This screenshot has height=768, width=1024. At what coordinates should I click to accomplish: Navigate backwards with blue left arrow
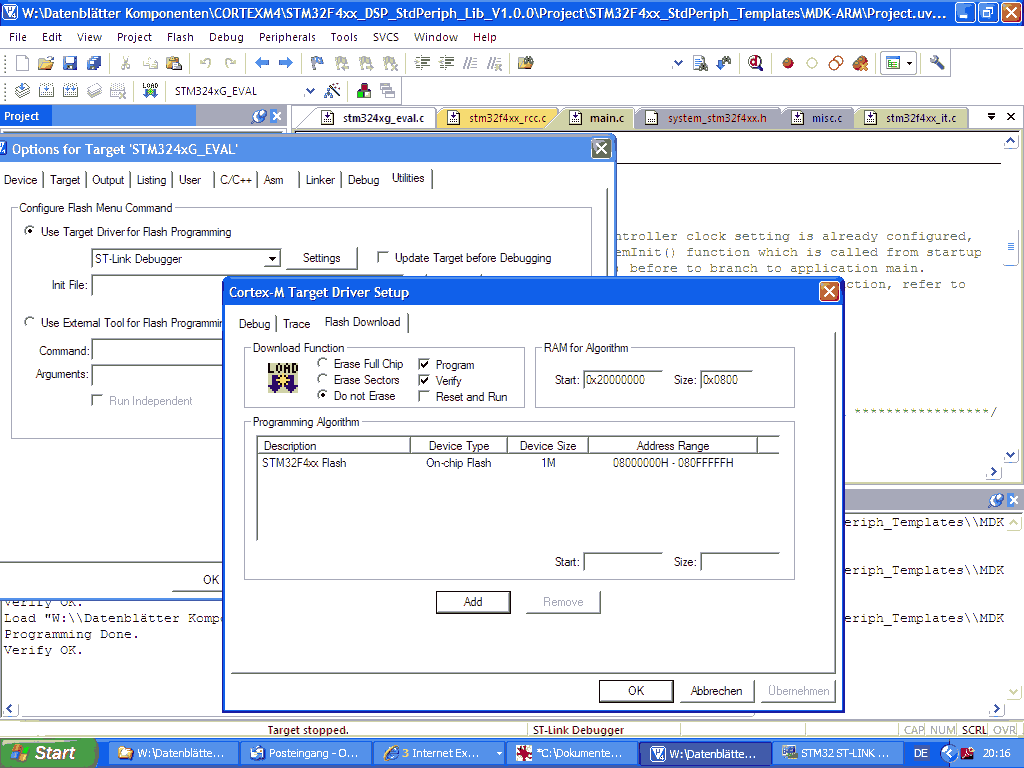pos(262,63)
